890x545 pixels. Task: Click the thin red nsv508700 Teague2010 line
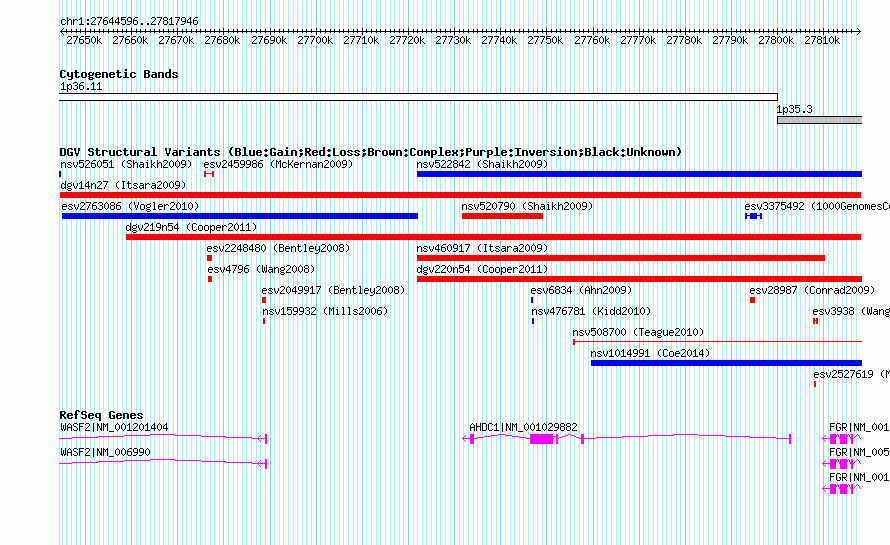pos(717,342)
